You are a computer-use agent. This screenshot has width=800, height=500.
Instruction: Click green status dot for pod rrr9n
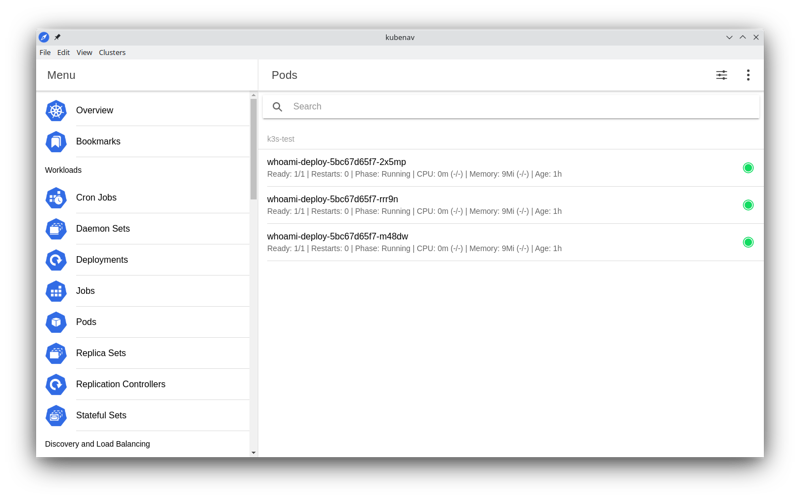(748, 205)
